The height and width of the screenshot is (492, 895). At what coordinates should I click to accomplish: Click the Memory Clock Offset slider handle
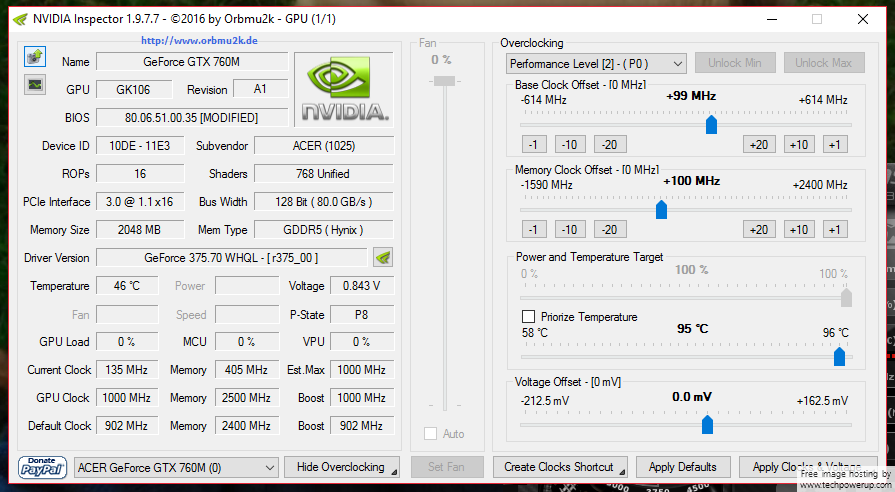coord(662,209)
